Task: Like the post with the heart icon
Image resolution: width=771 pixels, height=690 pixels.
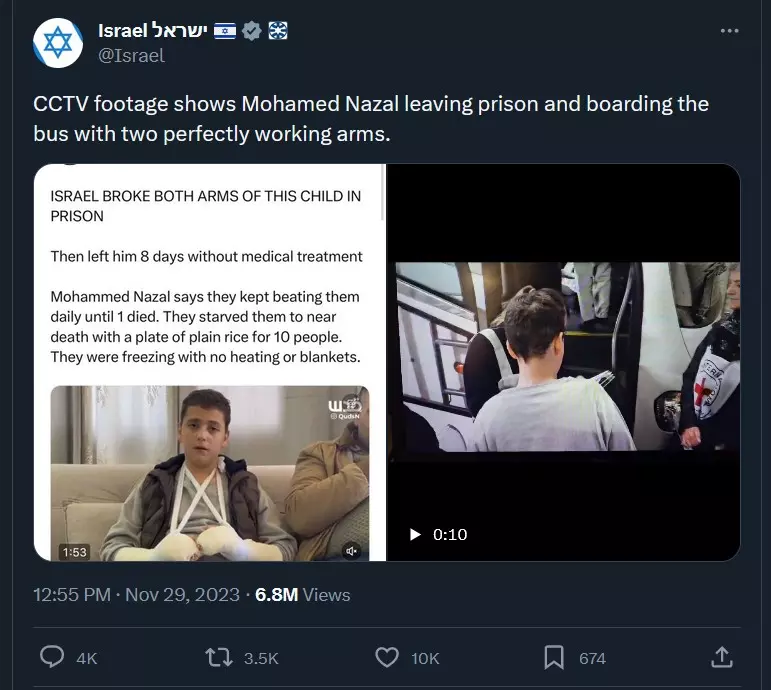Action: (387, 658)
